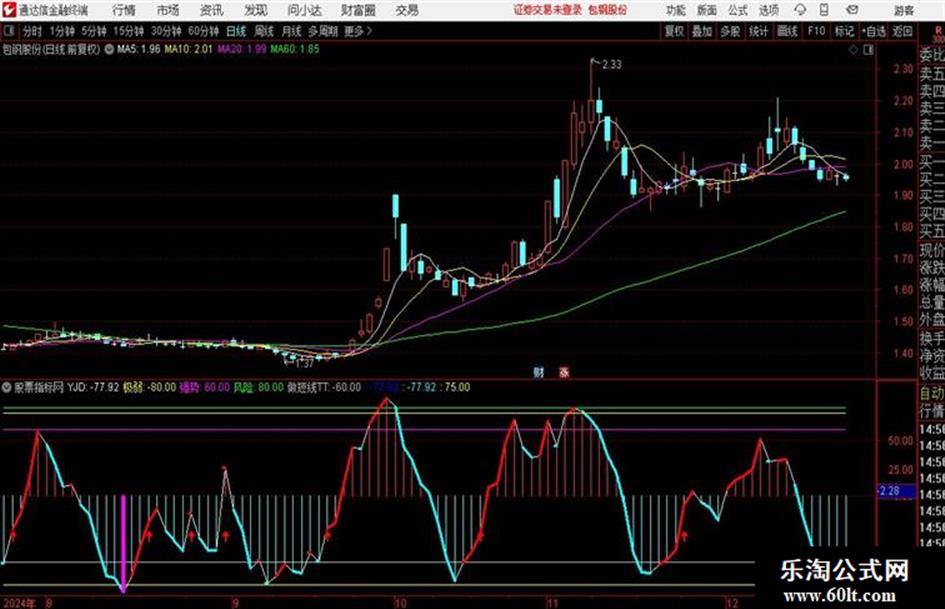Open the 行情 menu
Image resolution: width=945 pixels, height=609 pixels.
pos(124,10)
